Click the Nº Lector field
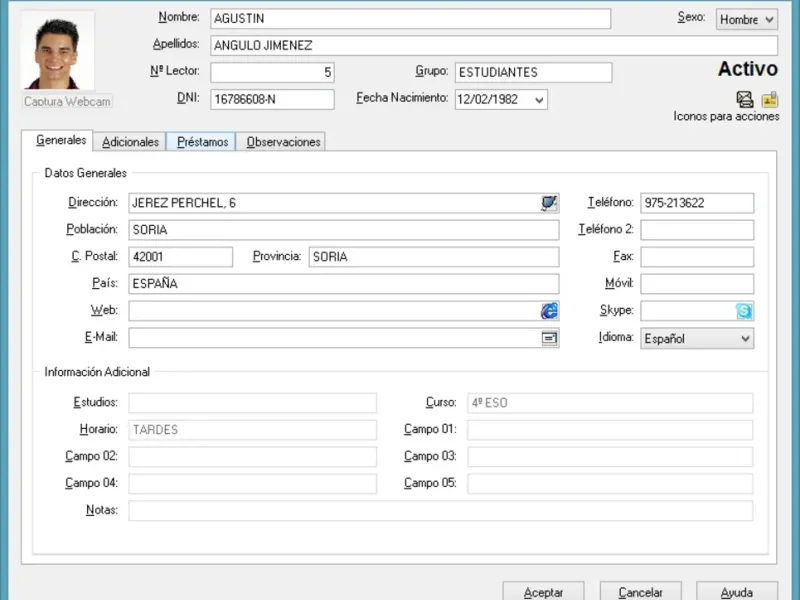 click(x=272, y=72)
